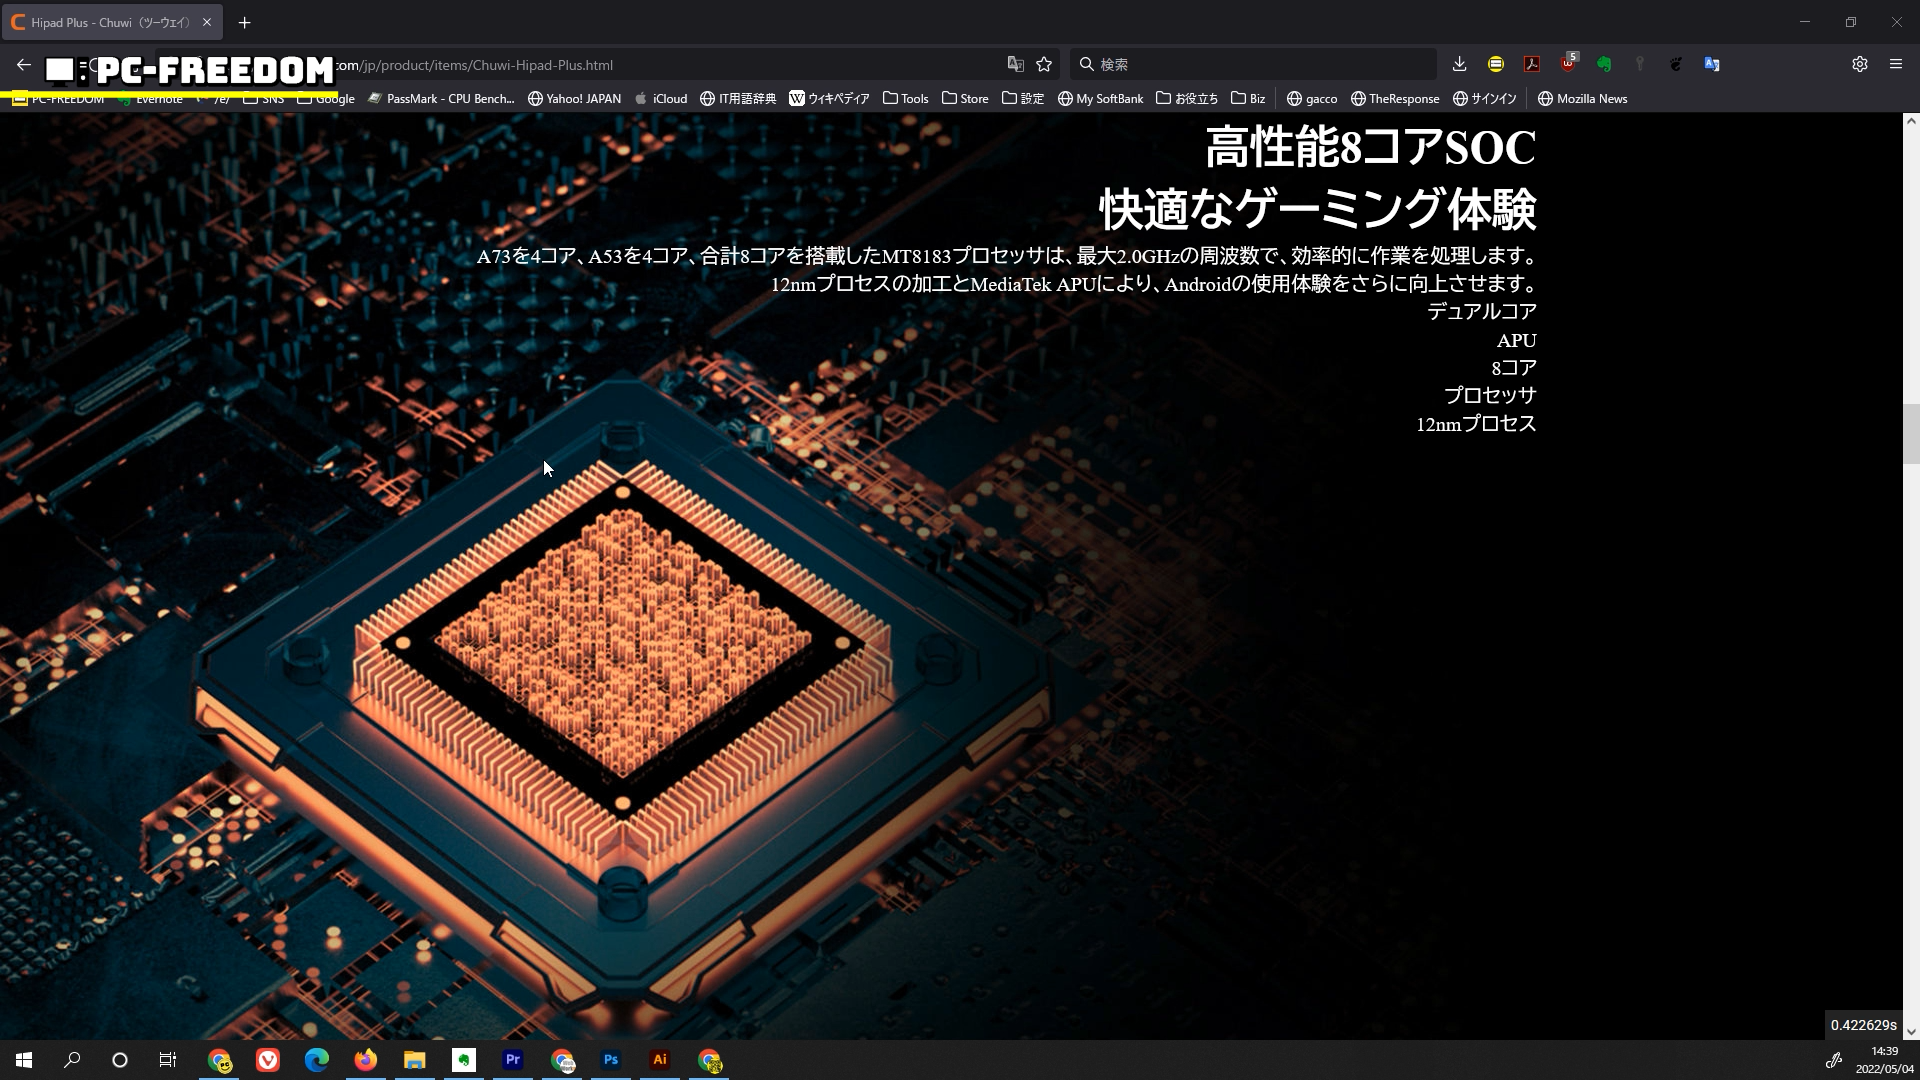
Task: Go back to the previous page
Action: pos(23,64)
